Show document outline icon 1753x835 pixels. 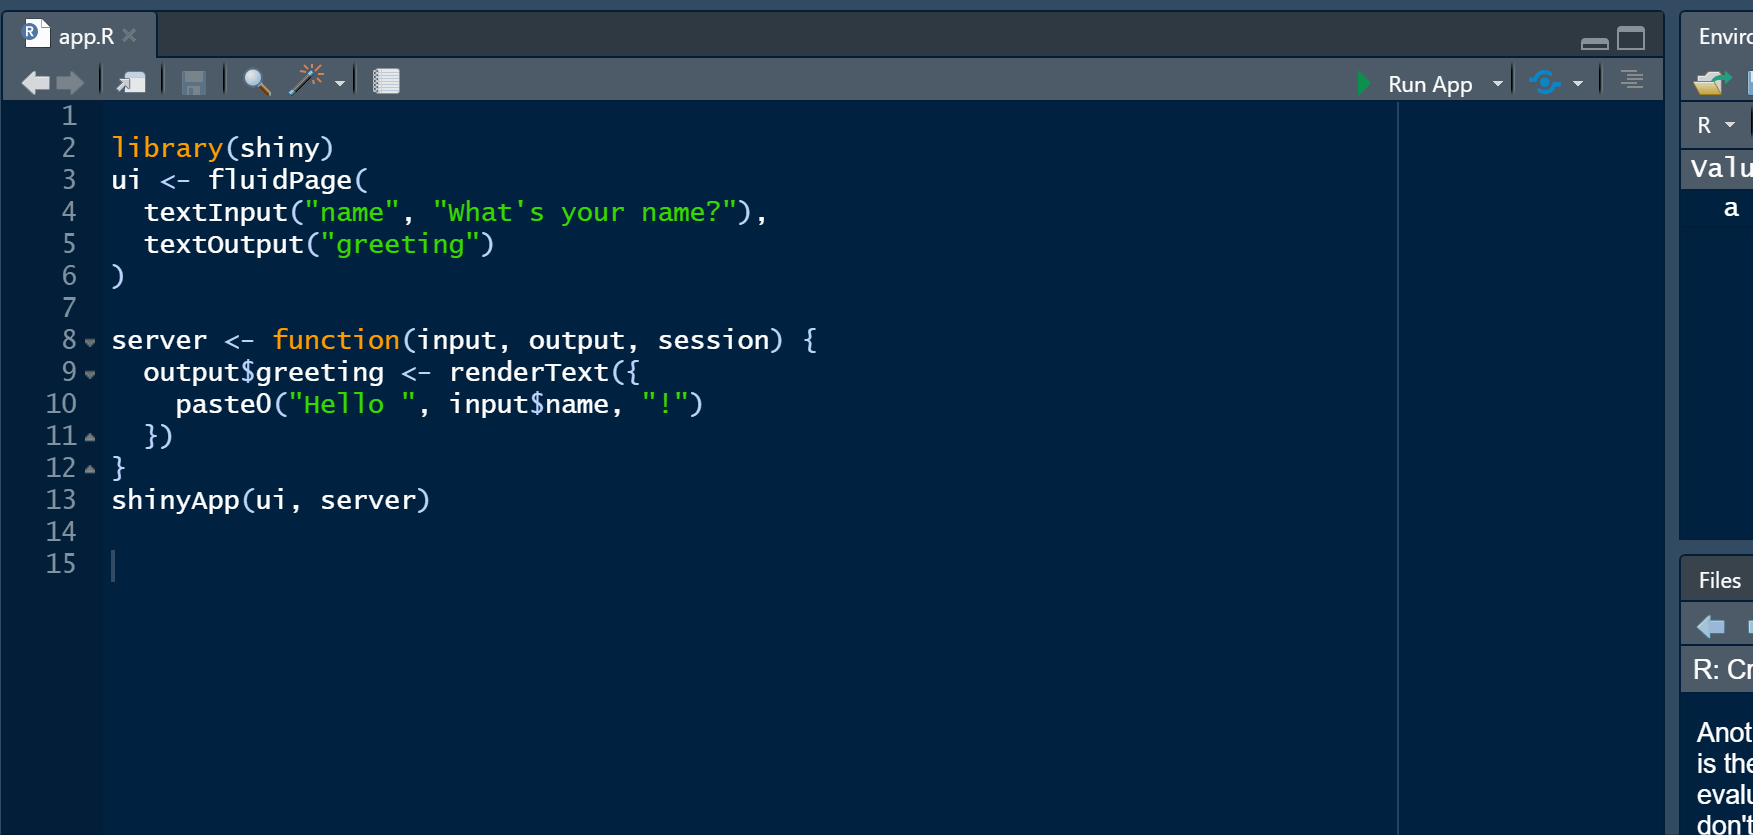point(1632,79)
